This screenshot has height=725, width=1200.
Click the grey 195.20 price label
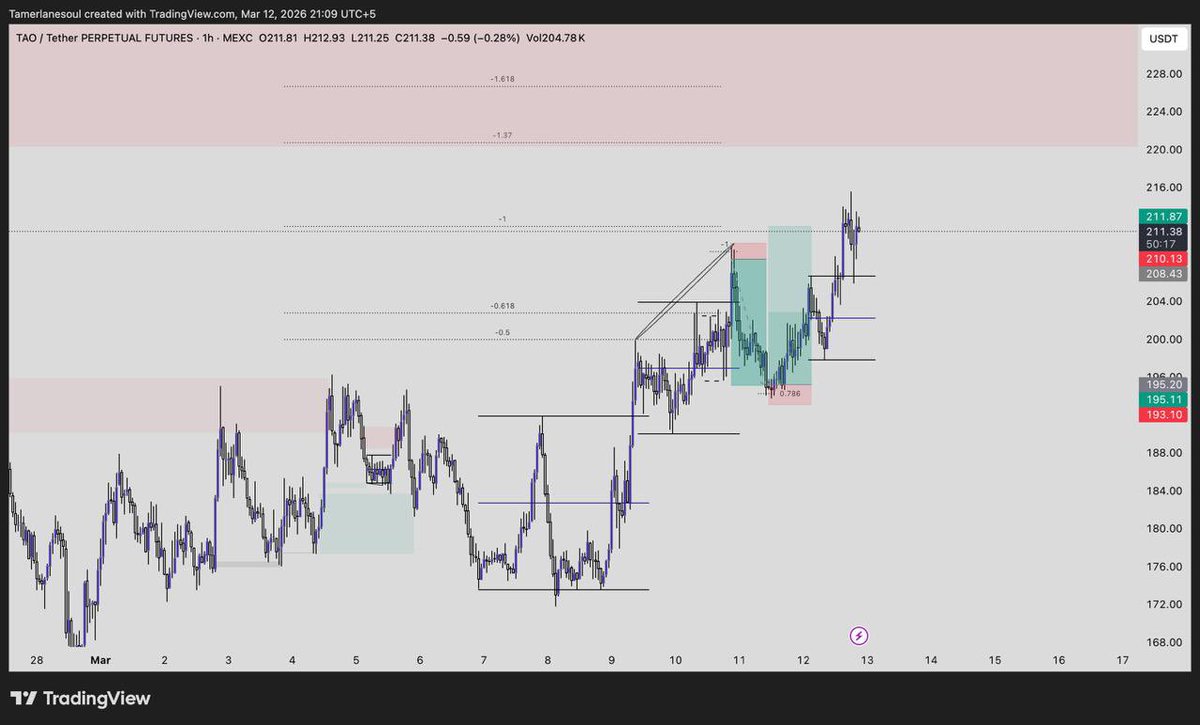1163,384
